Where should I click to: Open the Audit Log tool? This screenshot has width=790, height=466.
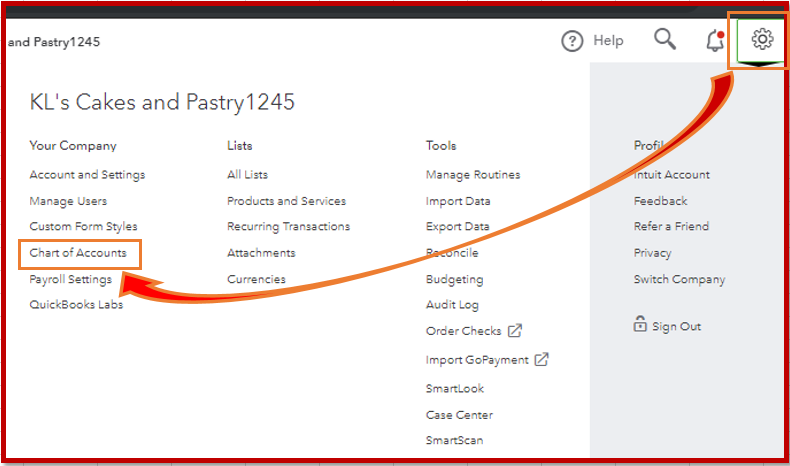tap(452, 305)
